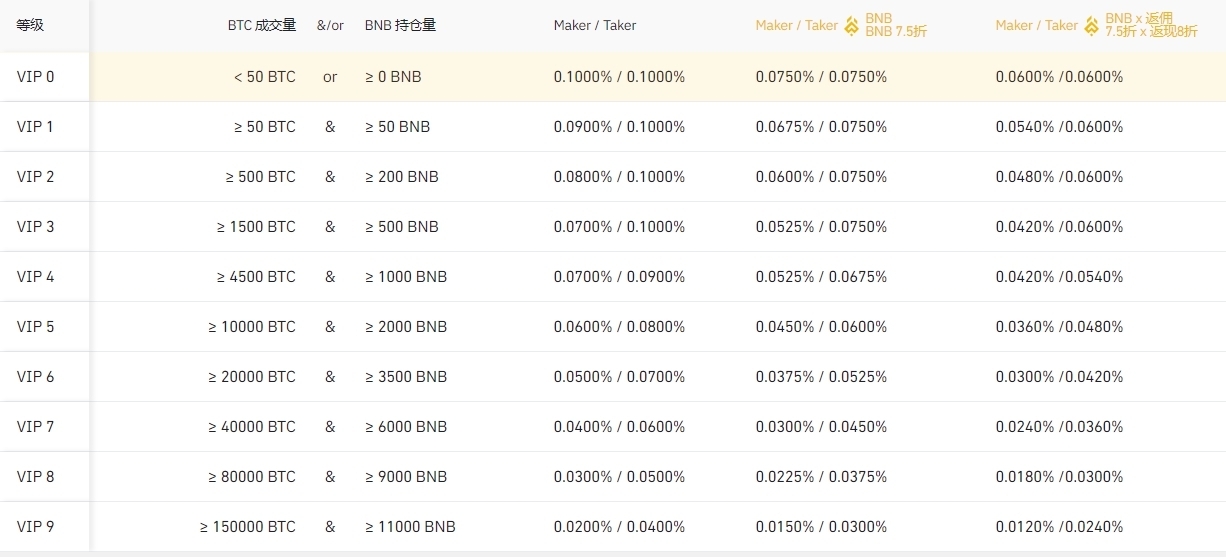
Task: Click the 'BTC 成交量' column header
Action: point(262,26)
